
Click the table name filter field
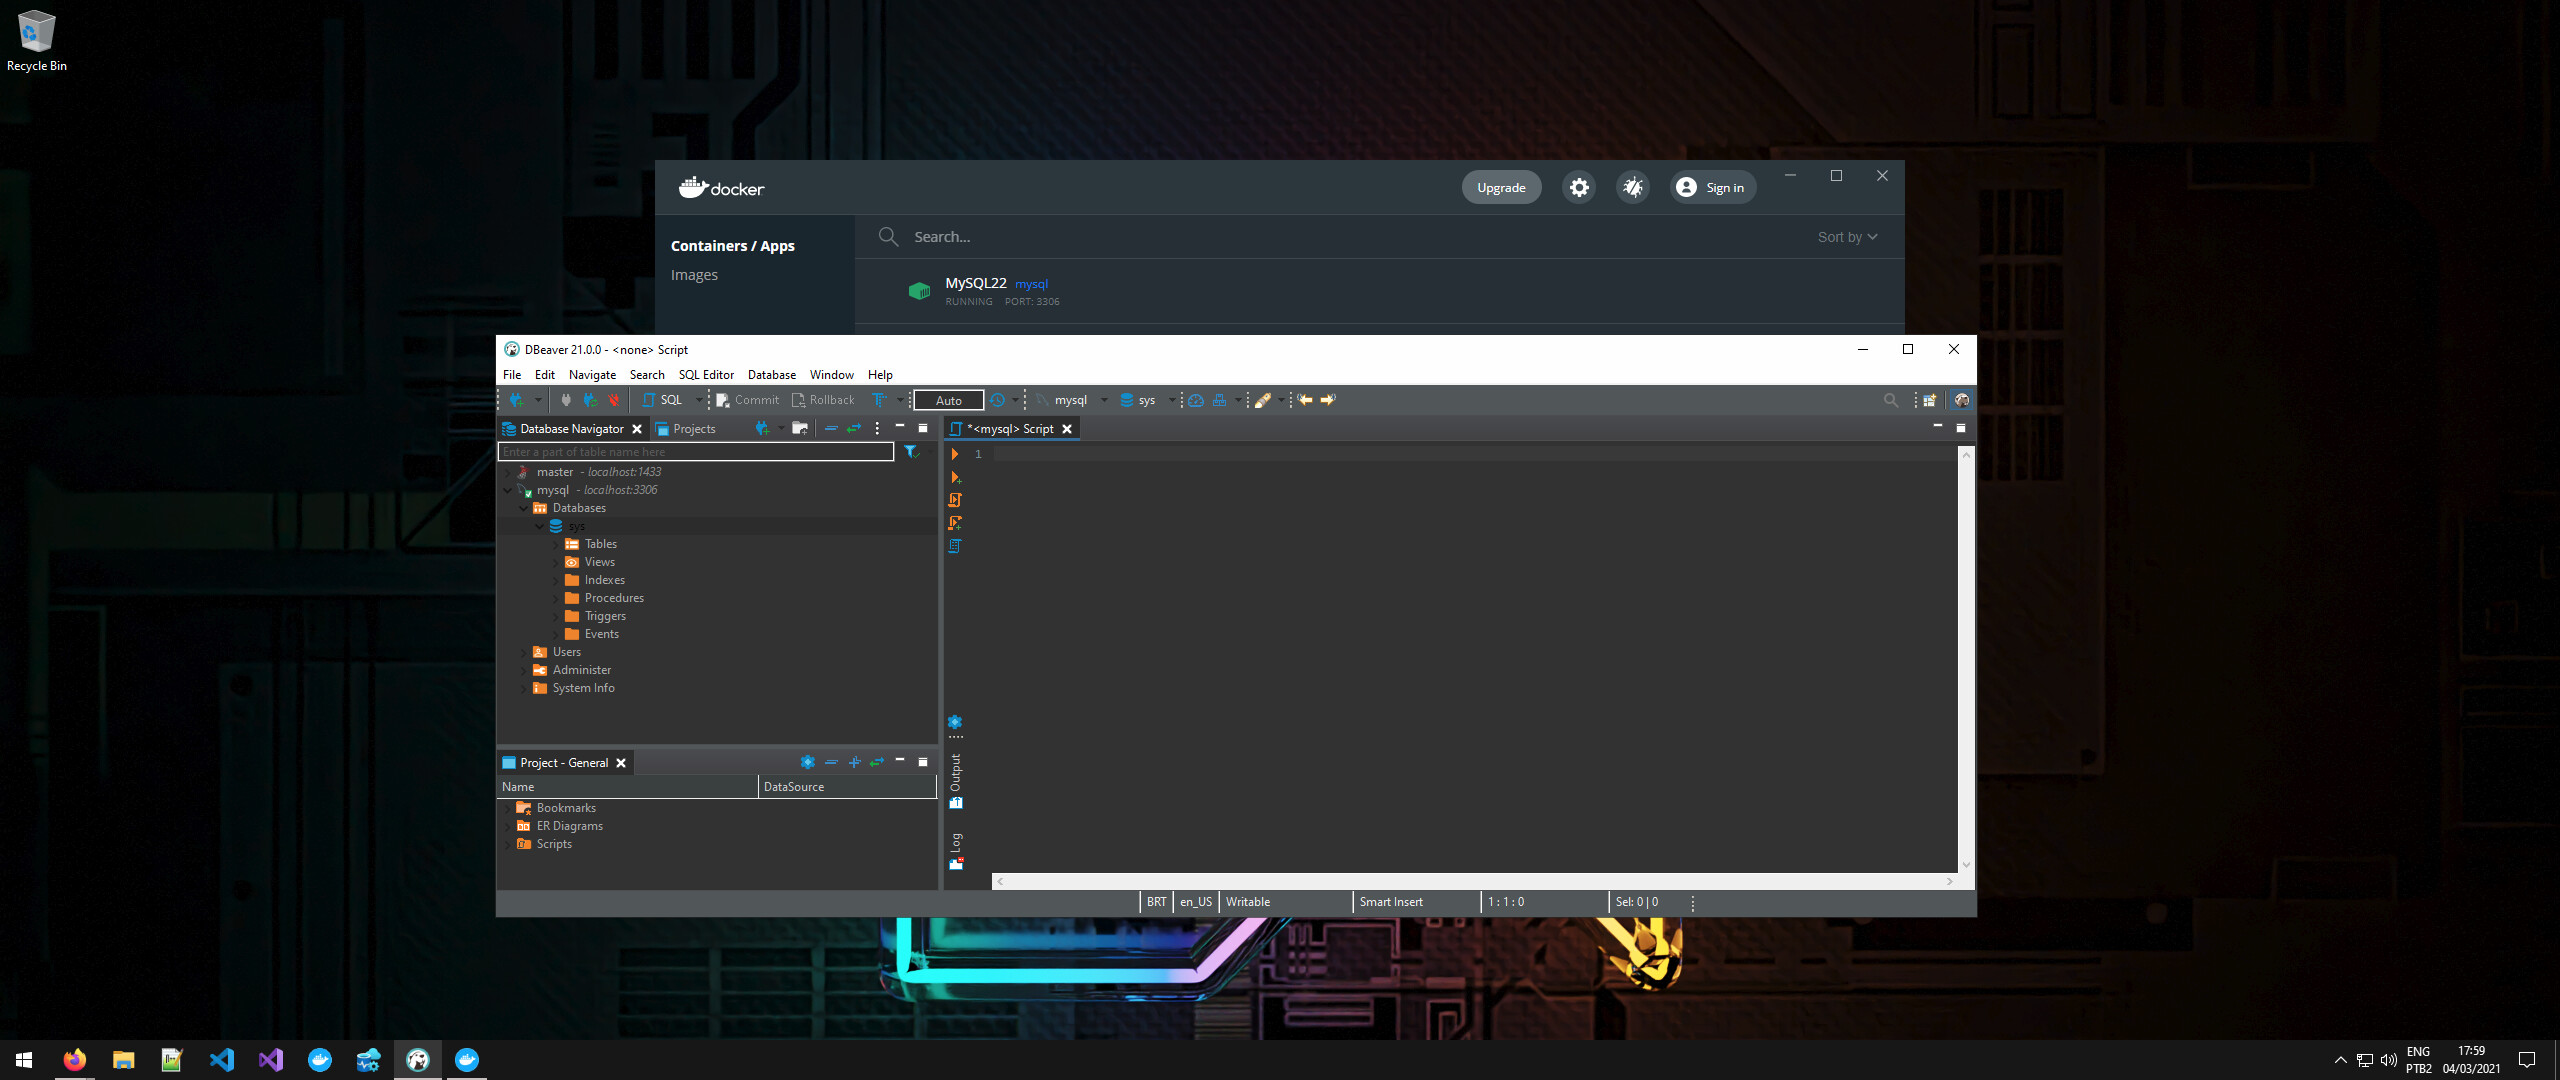695,452
